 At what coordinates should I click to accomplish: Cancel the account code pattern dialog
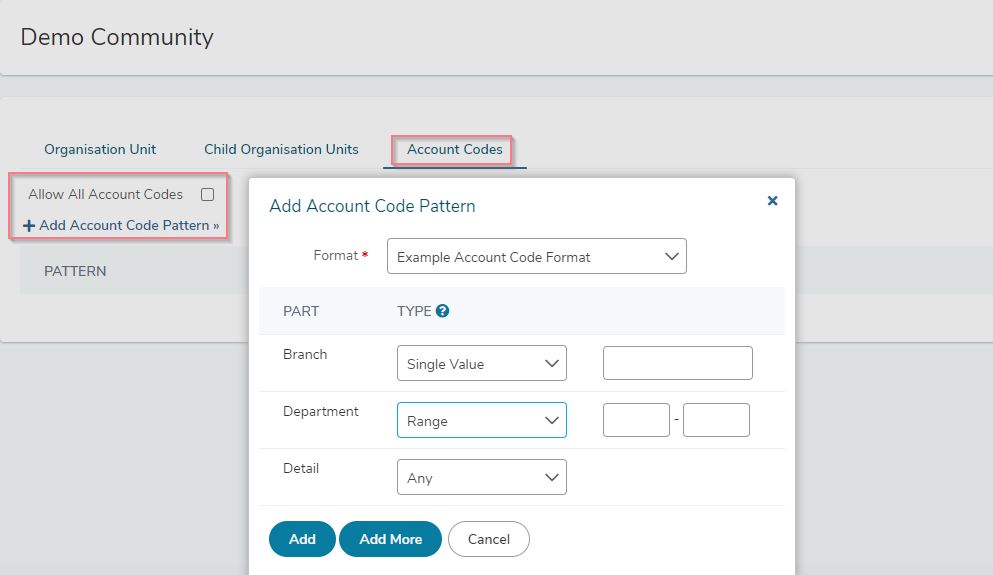488,539
